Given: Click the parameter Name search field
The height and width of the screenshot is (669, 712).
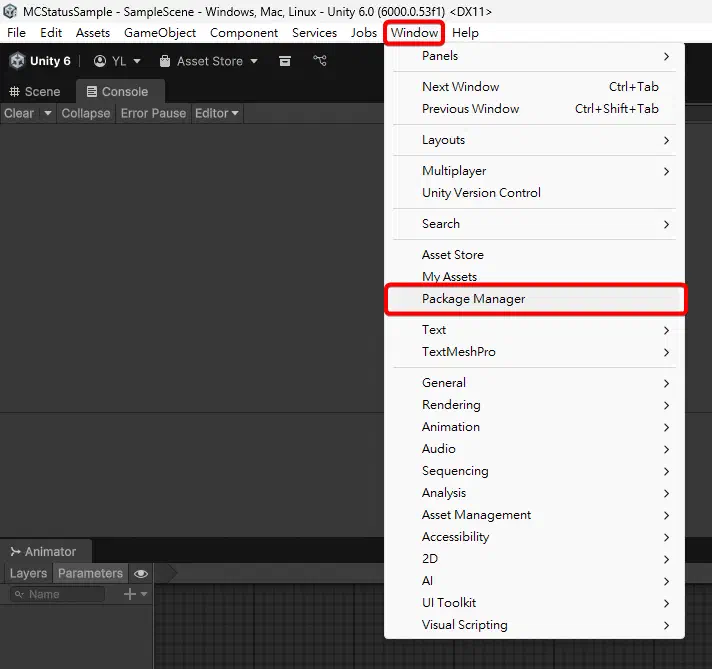Looking at the screenshot, I should 58,595.
